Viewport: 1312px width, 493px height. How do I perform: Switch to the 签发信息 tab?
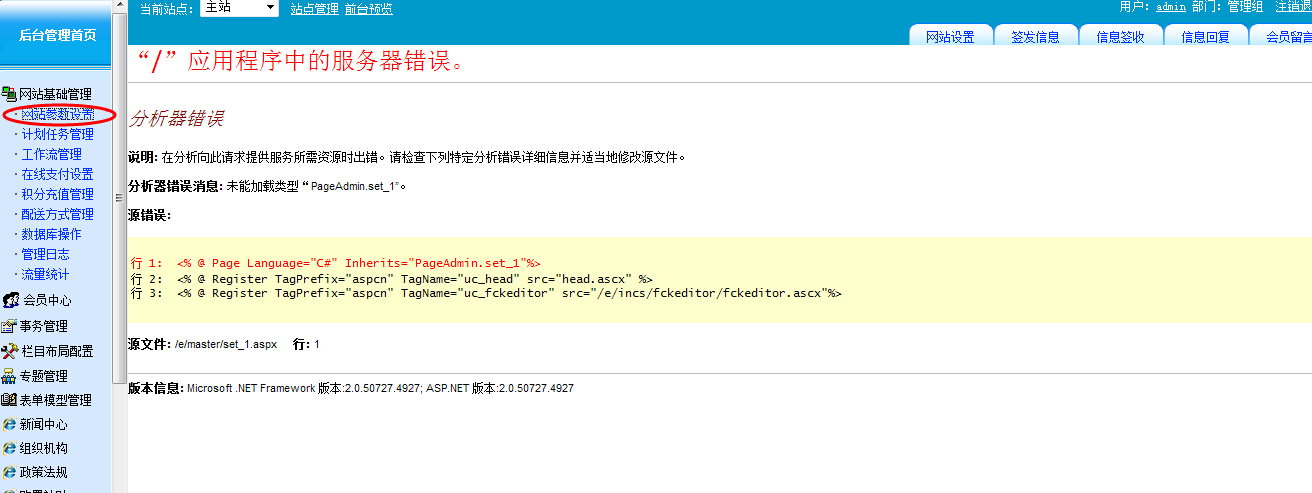pyautogui.click(x=1035, y=37)
